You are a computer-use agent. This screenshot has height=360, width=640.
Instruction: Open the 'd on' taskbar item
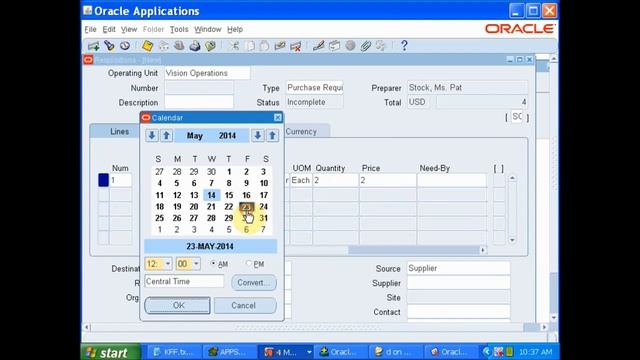click(x=395, y=352)
